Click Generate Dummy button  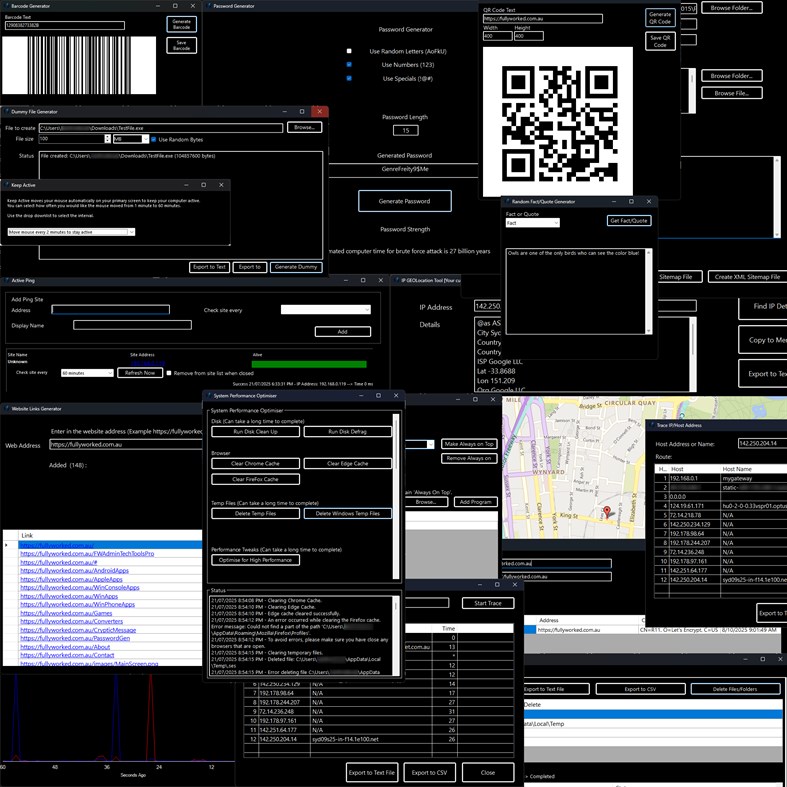point(296,267)
